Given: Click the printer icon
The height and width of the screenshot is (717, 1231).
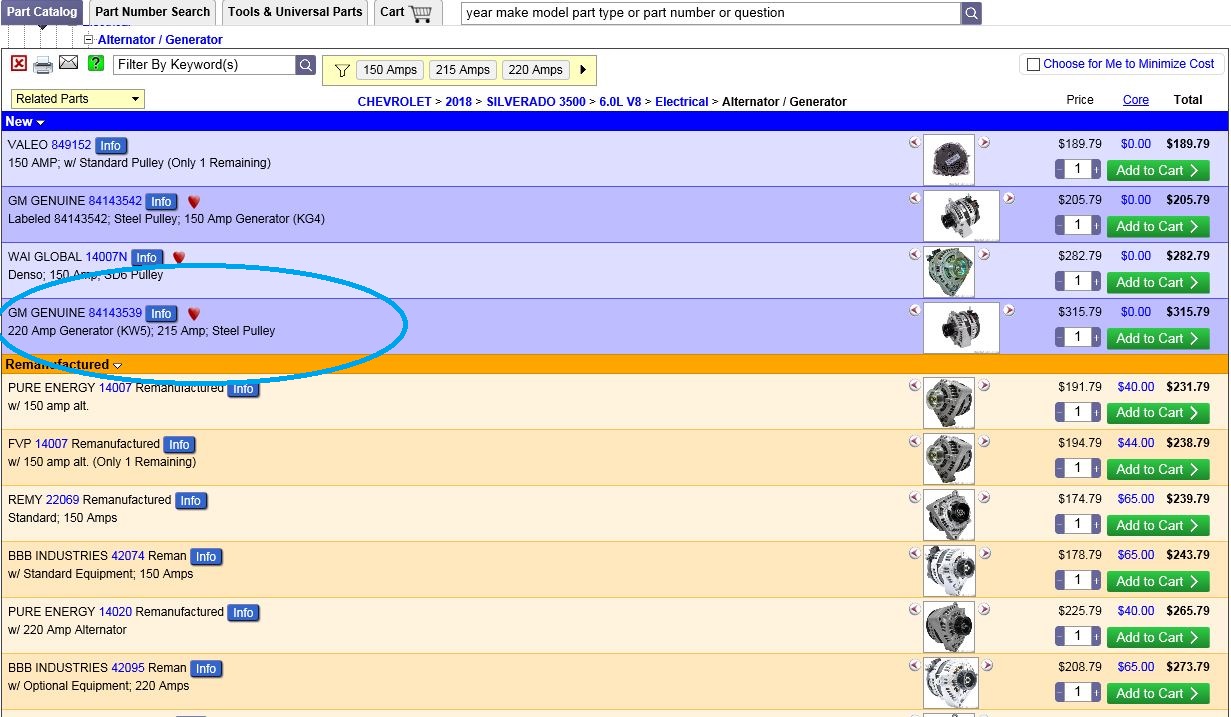Looking at the screenshot, I should (x=43, y=65).
